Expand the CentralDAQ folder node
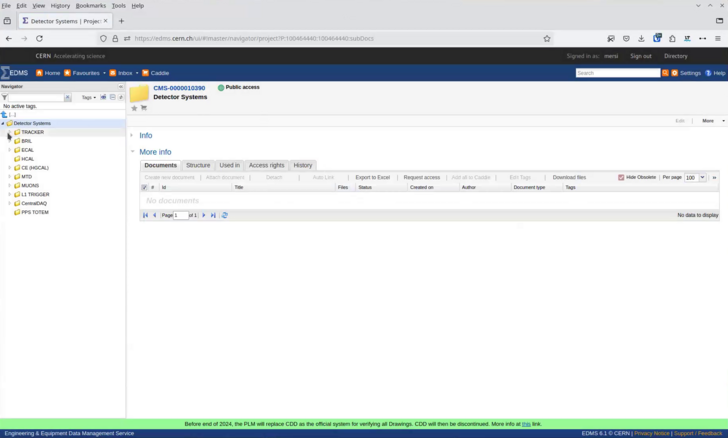 point(9,203)
